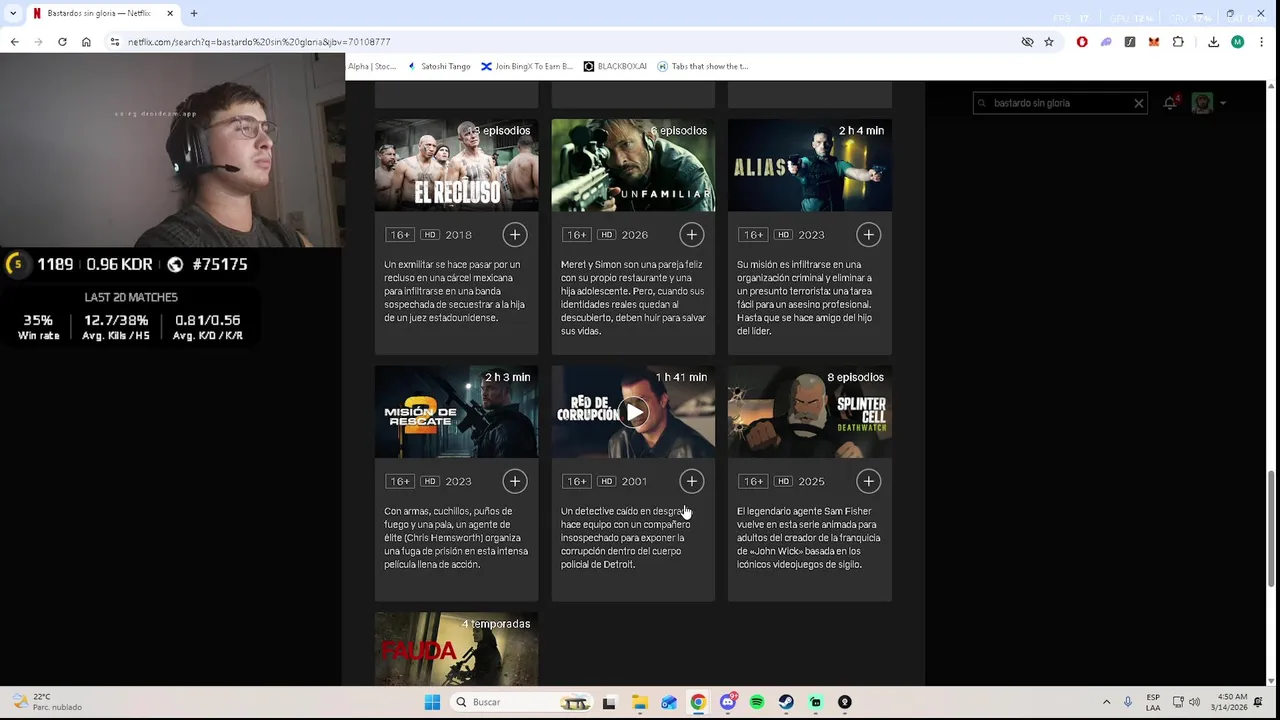The width and height of the screenshot is (1280, 720).
Task: Open tab search dropdown arrow
Action: 13,13
